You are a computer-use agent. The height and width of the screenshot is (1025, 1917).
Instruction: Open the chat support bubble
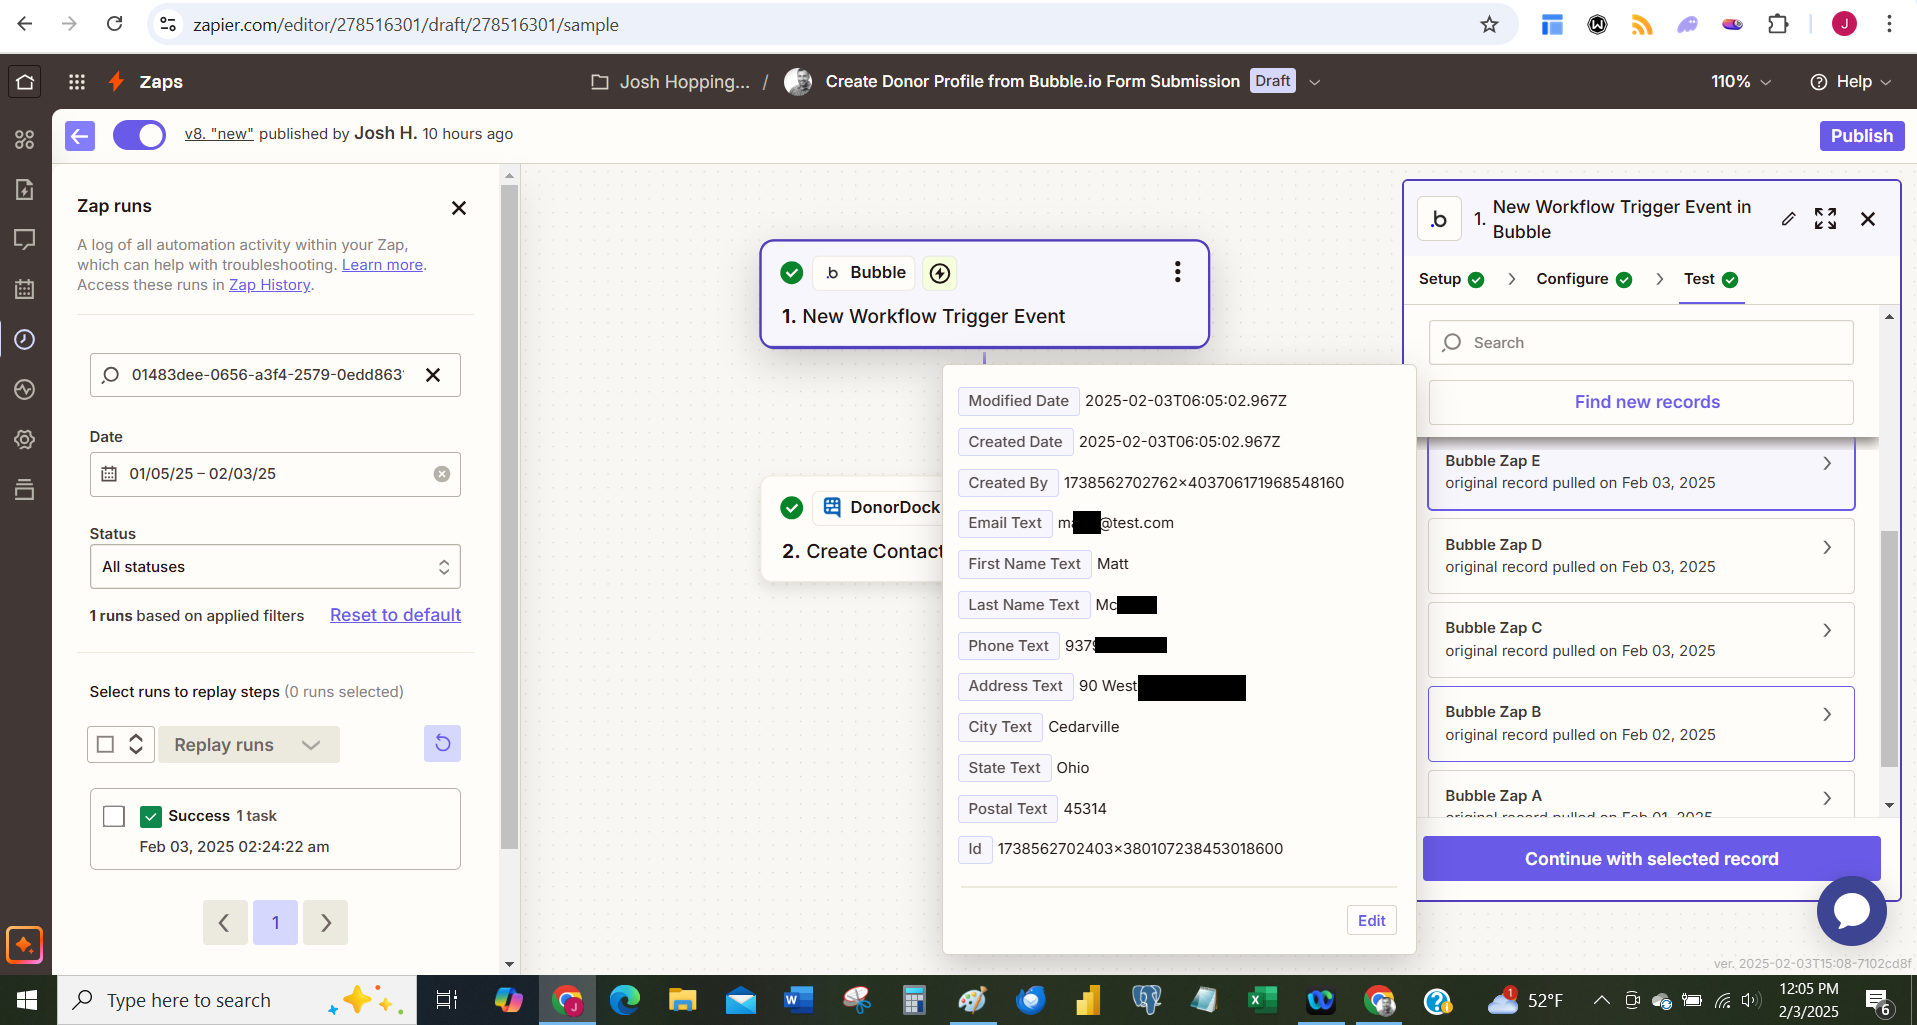1851,911
